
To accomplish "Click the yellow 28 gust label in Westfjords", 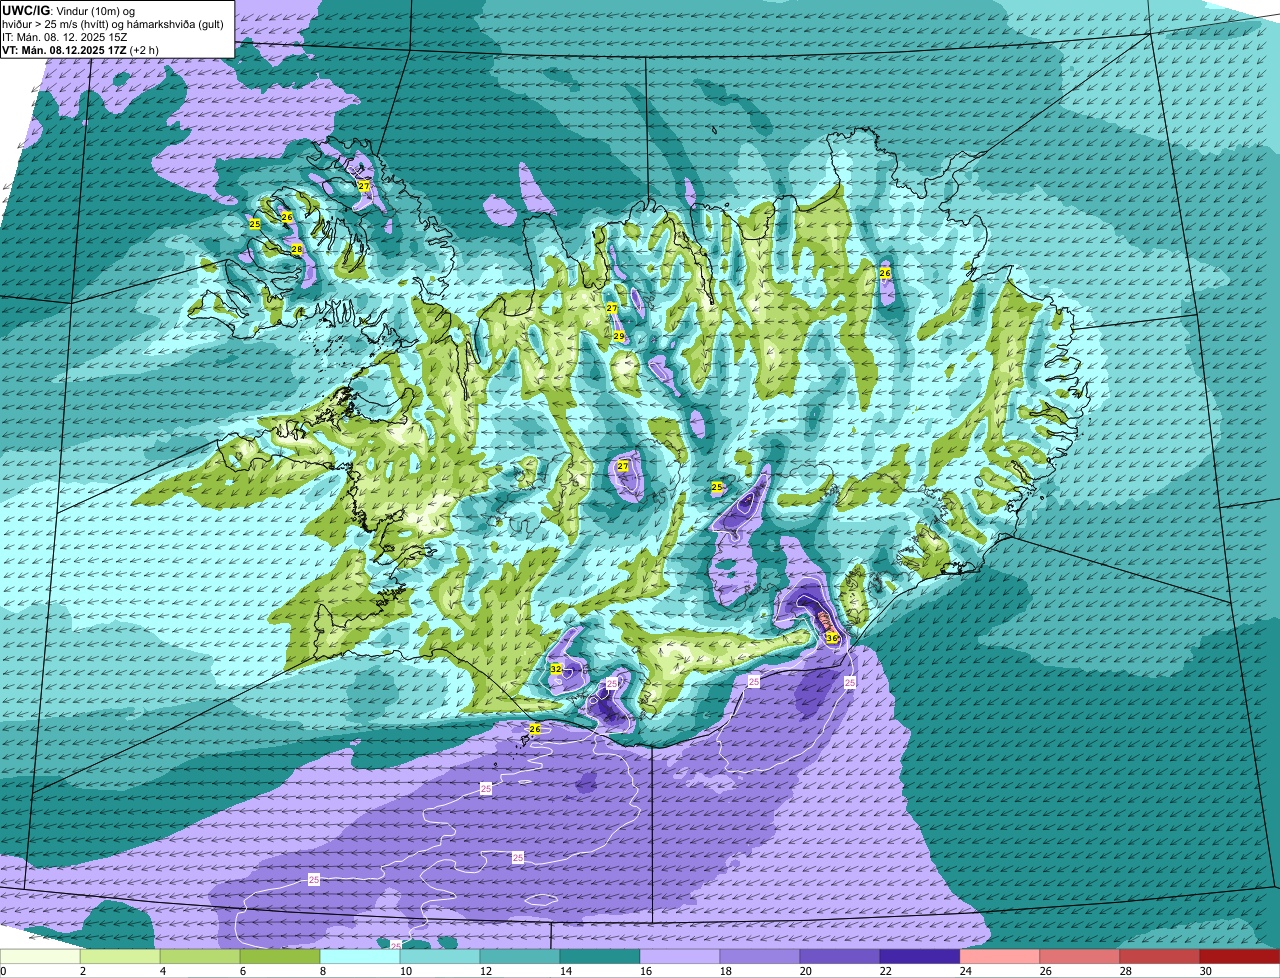I will [296, 249].
